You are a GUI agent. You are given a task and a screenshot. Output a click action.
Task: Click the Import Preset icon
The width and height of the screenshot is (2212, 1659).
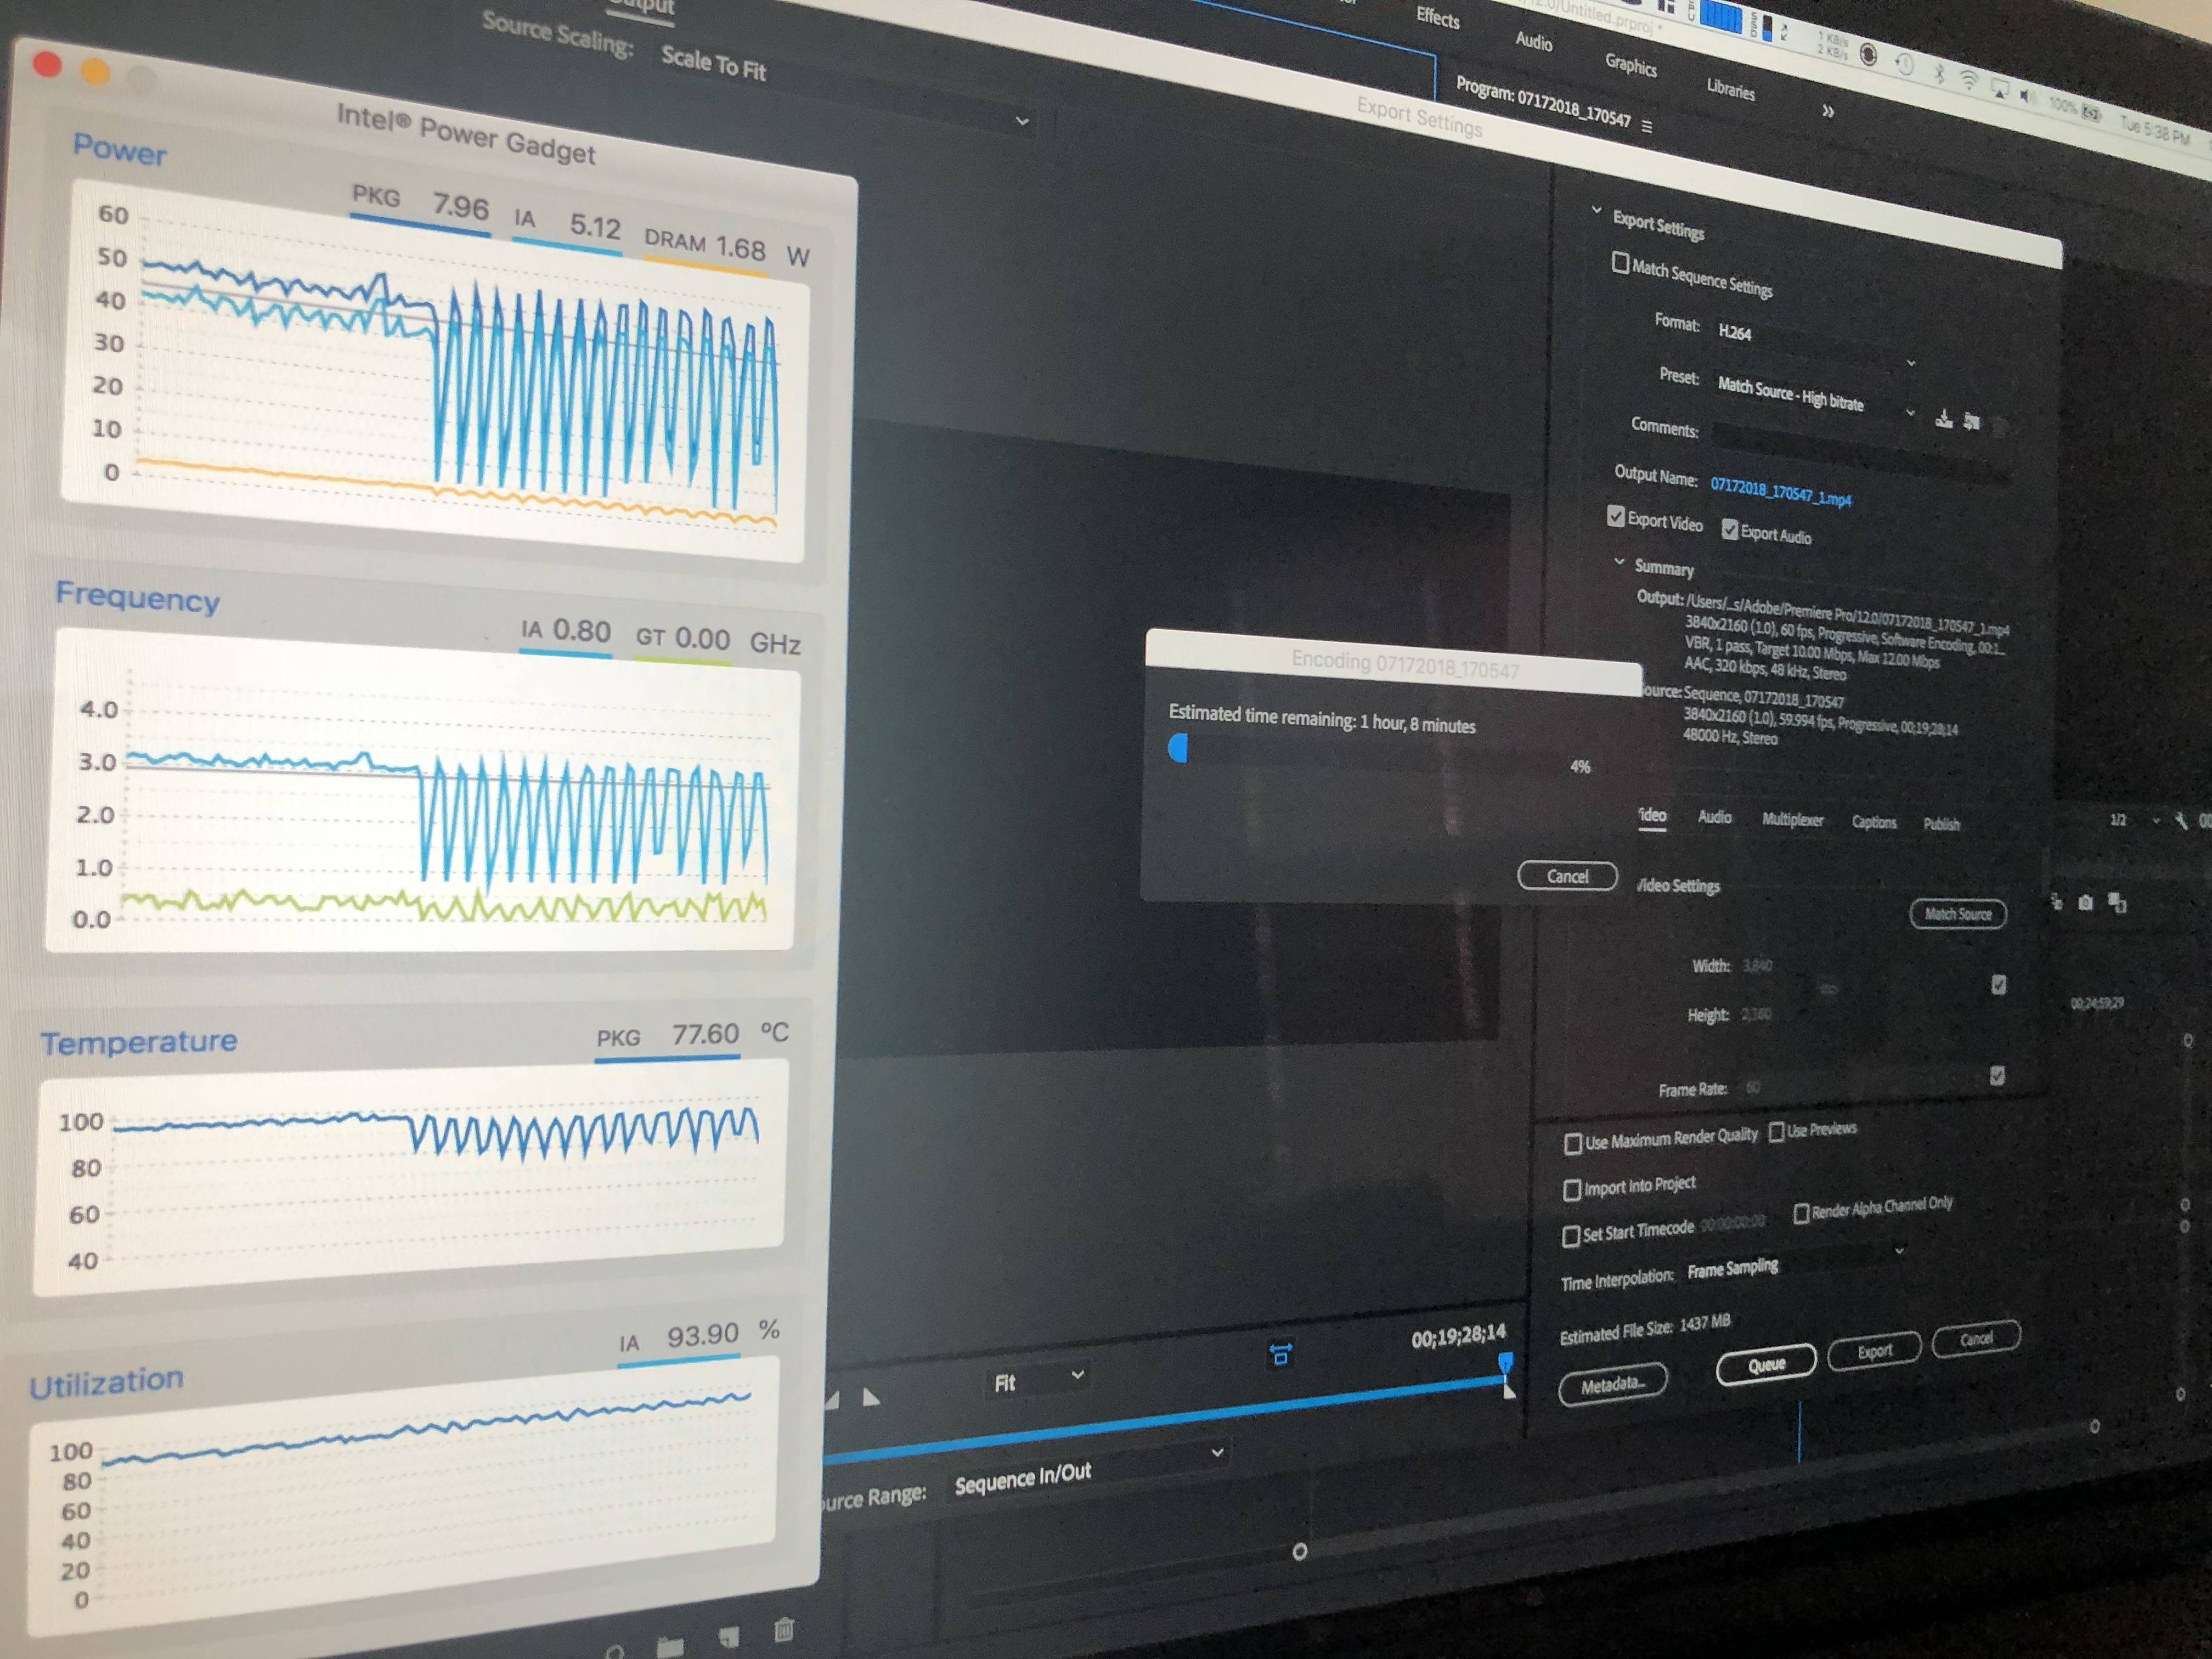[1971, 422]
